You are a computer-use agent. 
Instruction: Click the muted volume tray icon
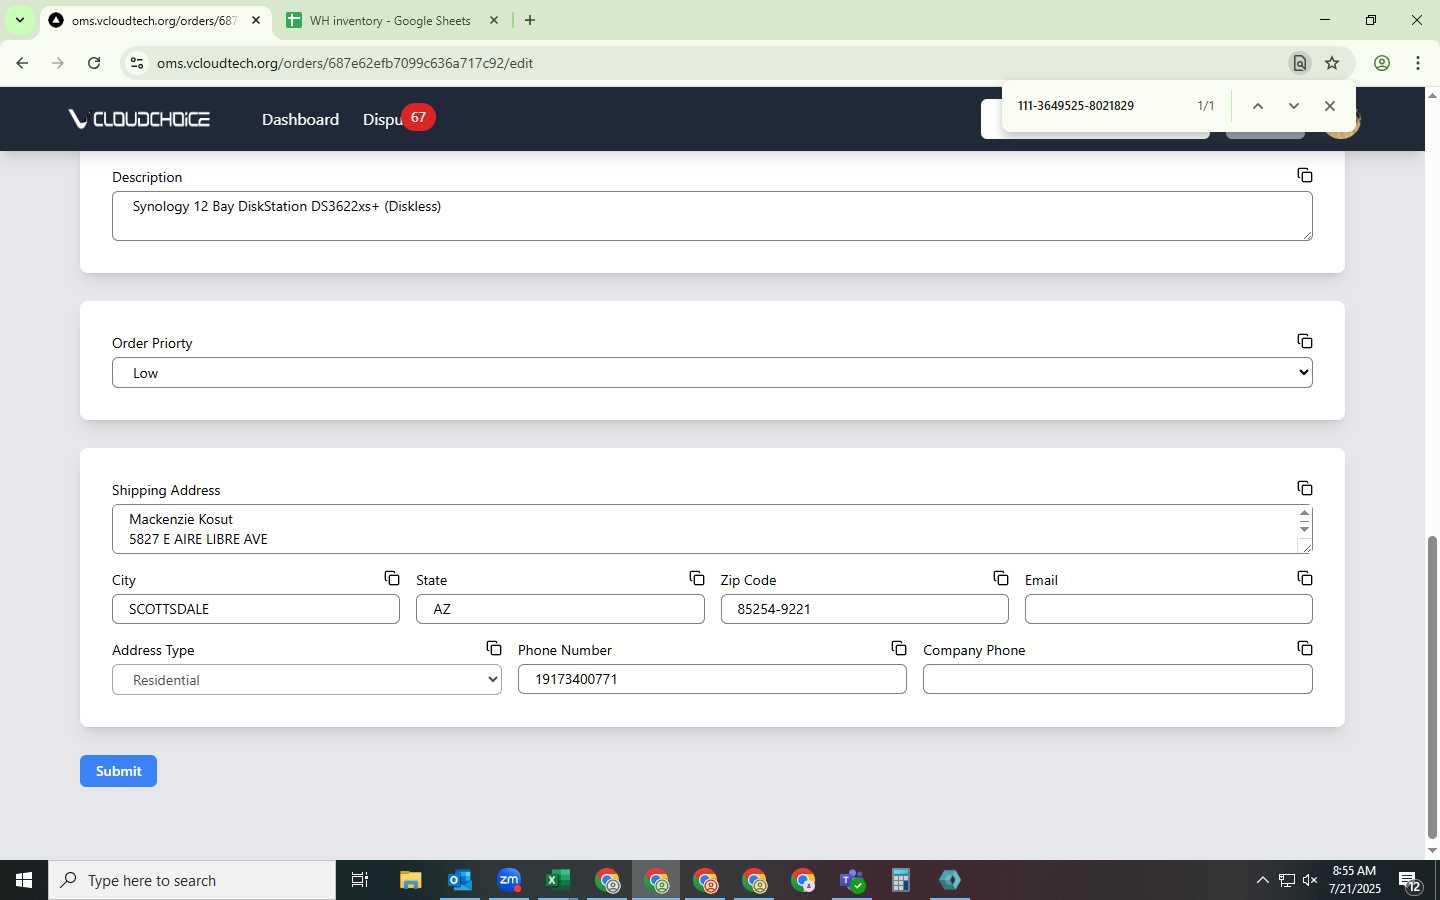pyautogui.click(x=1310, y=880)
